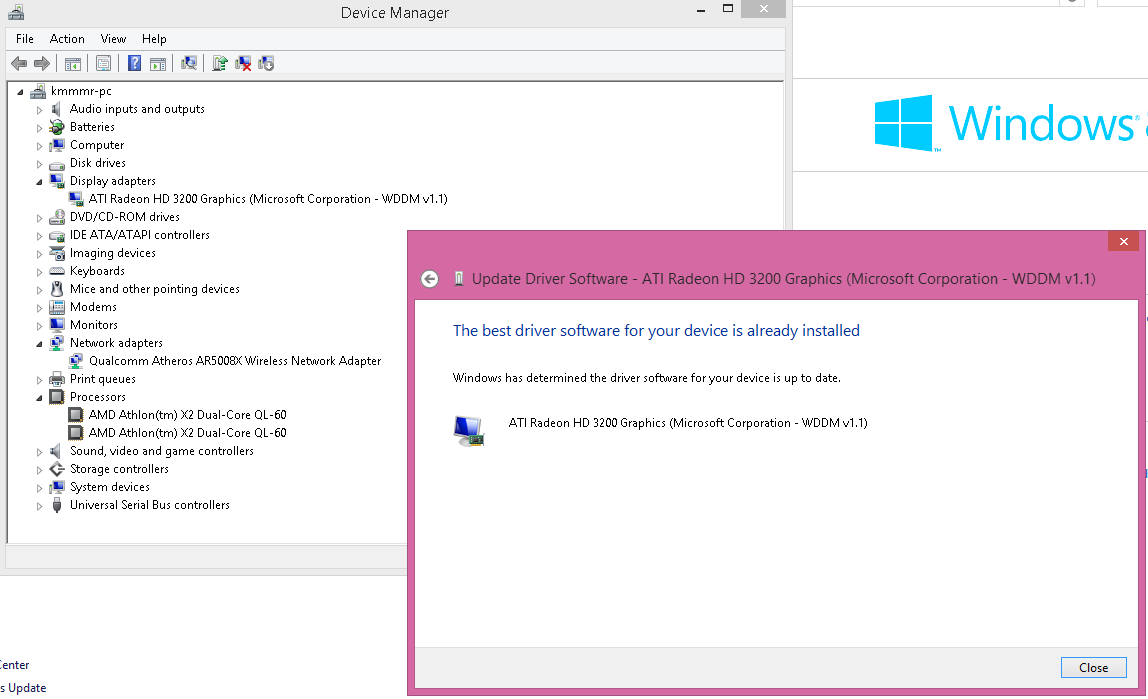Click the Print queues printer icon

click(56, 379)
